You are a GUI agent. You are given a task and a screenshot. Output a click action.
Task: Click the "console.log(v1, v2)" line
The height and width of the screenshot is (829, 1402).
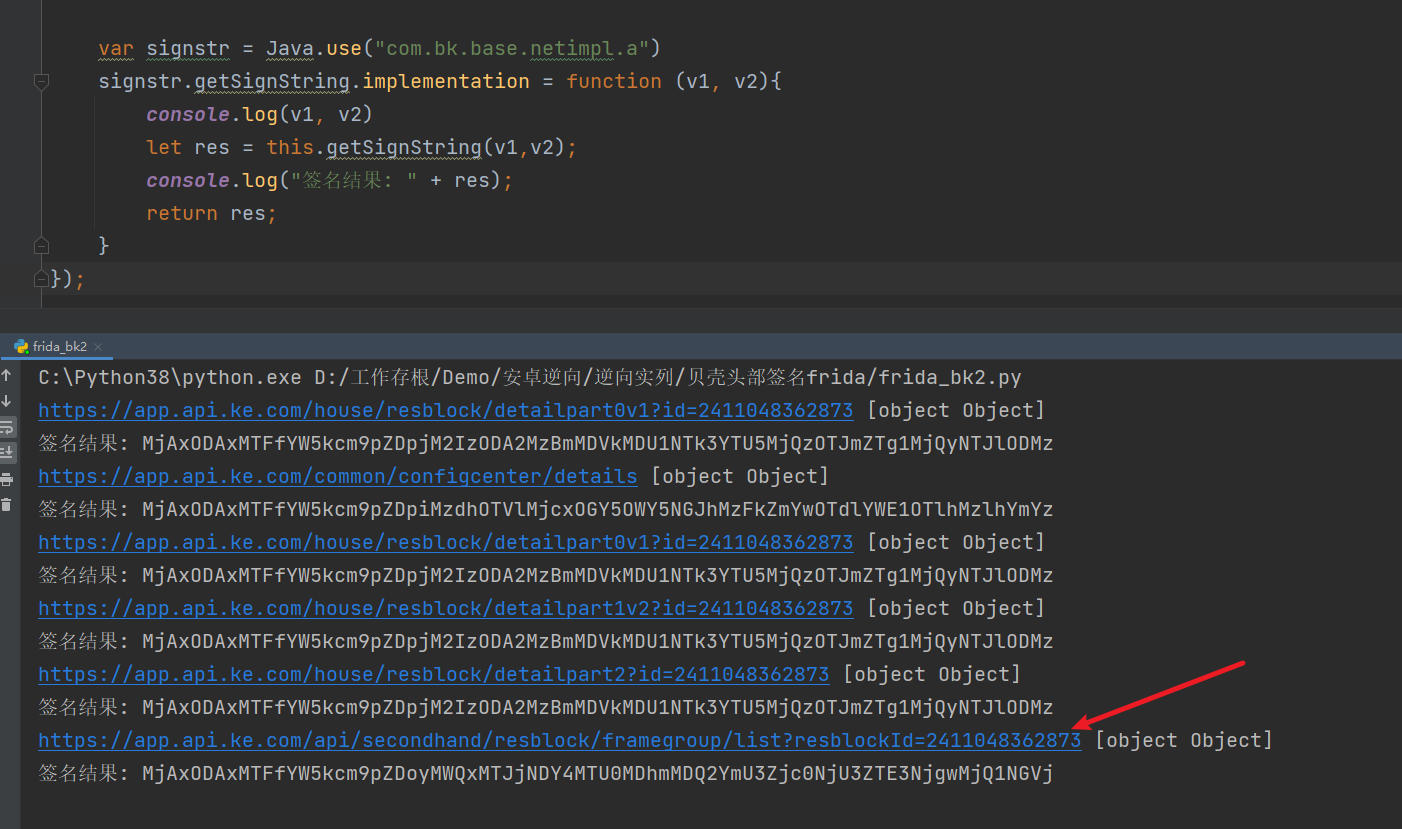(259, 114)
